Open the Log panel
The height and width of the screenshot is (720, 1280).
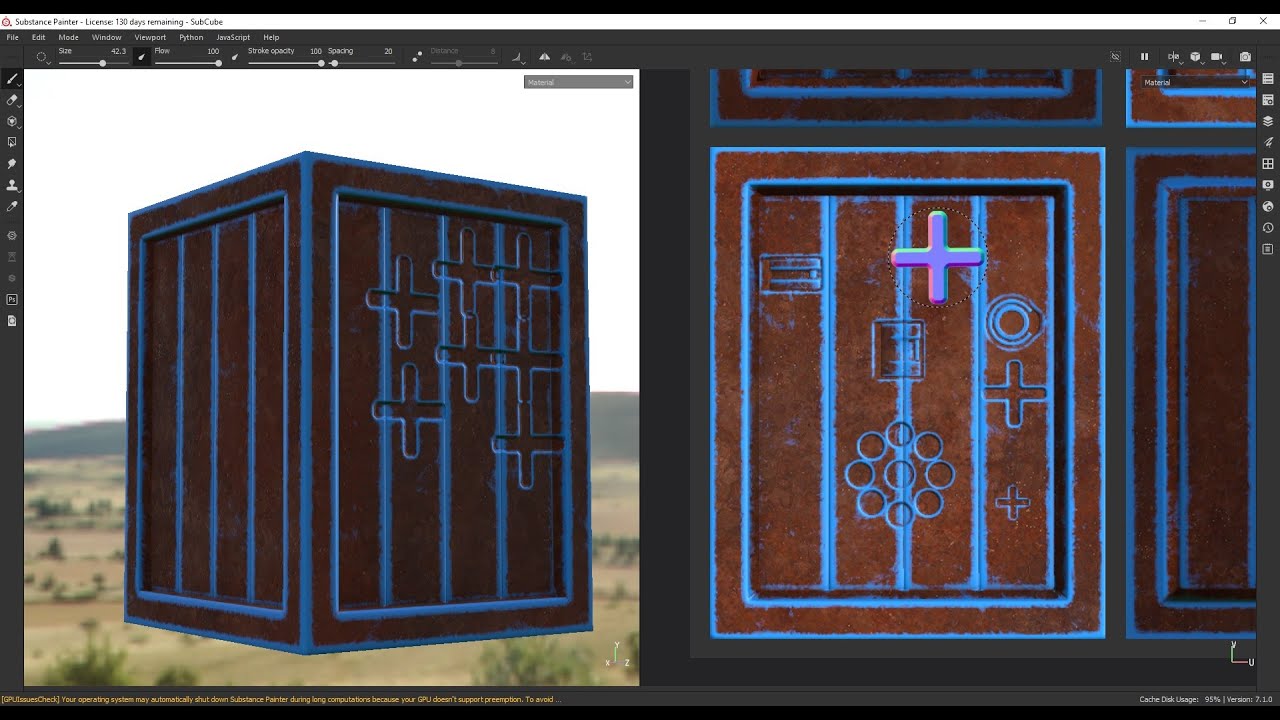(x=1268, y=249)
